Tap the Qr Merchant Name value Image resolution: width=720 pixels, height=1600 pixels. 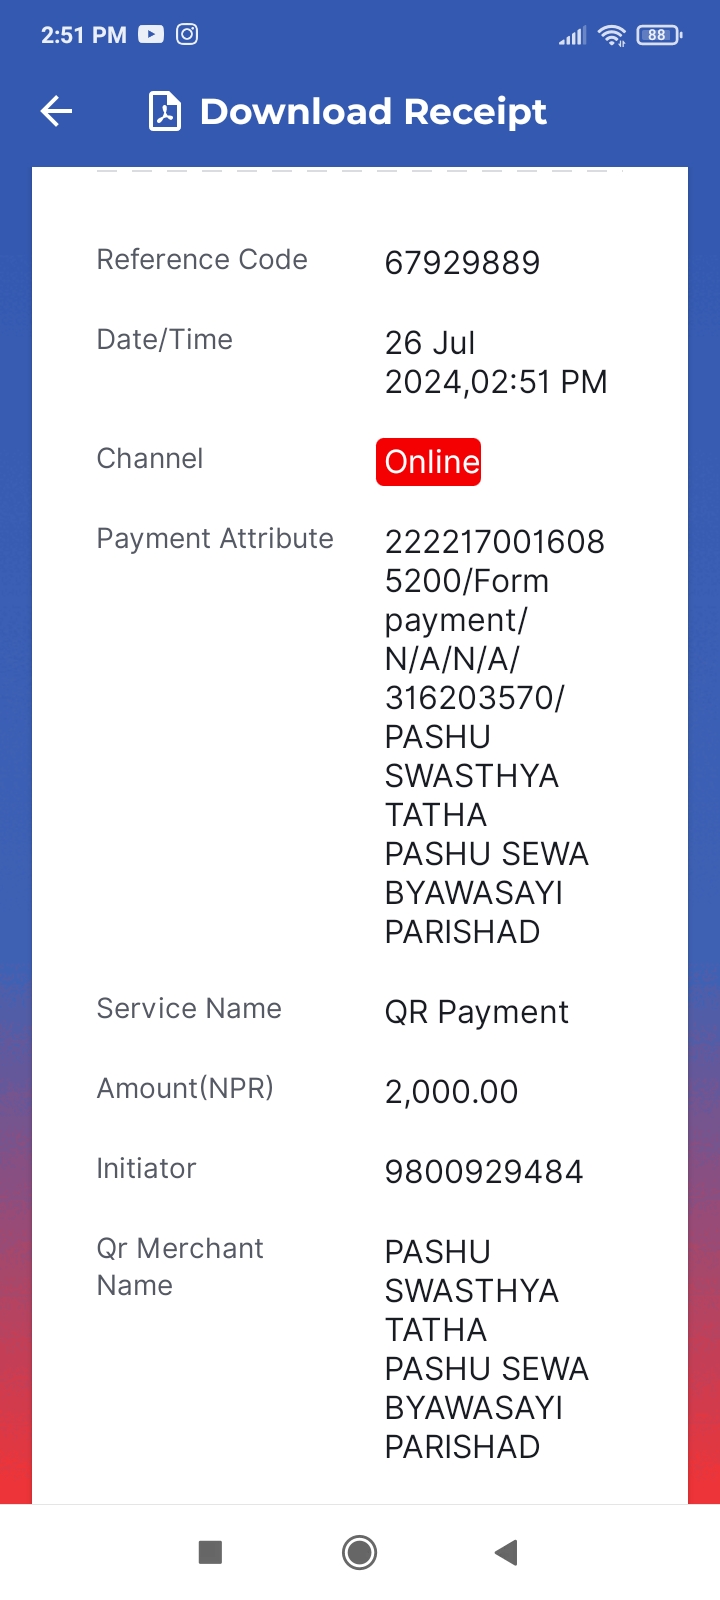pos(487,1349)
